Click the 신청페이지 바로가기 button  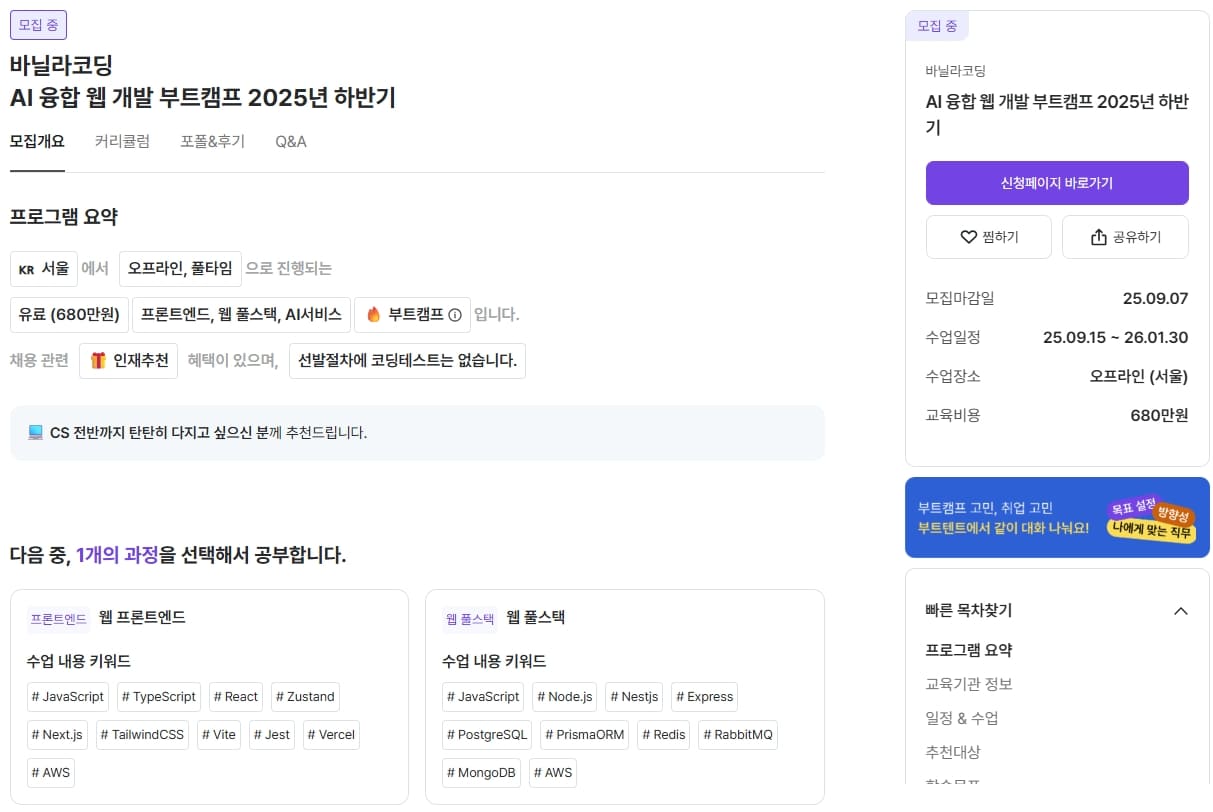pyautogui.click(x=1056, y=183)
